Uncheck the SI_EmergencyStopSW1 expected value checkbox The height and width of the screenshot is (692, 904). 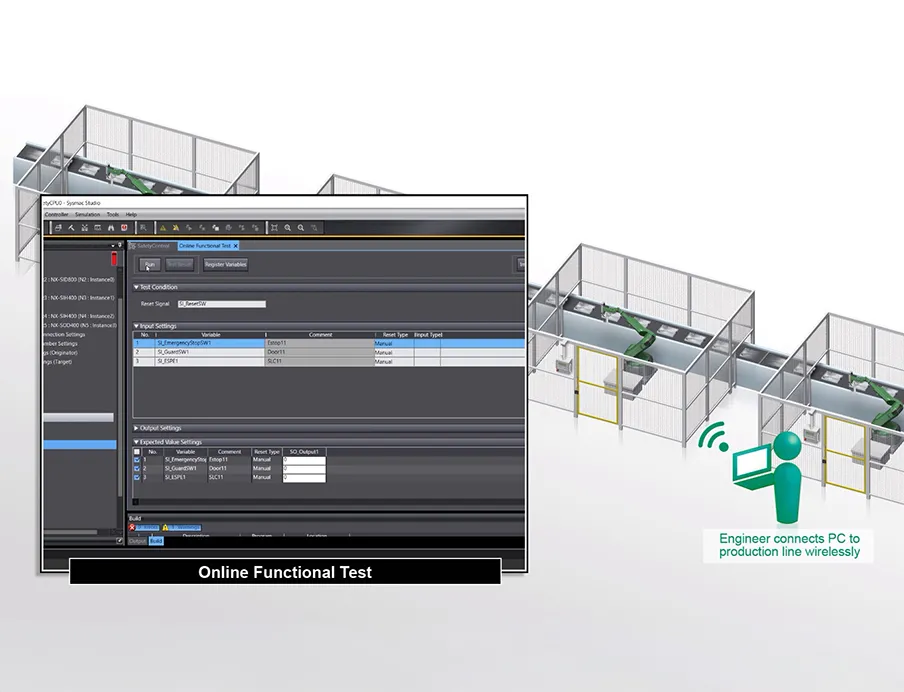pyautogui.click(x=137, y=459)
